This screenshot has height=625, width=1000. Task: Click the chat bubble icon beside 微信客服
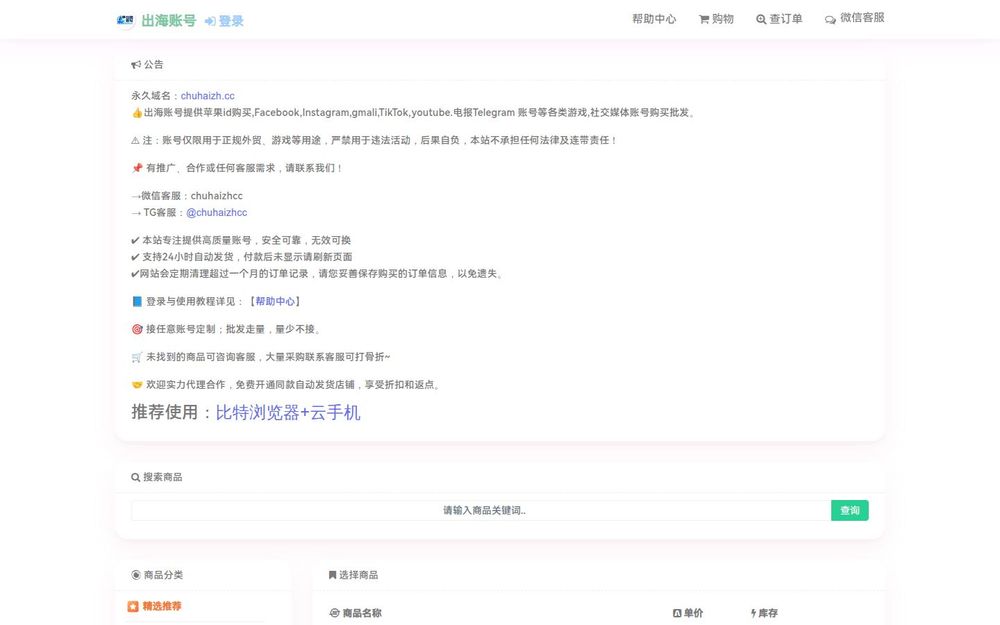coord(830,20)
